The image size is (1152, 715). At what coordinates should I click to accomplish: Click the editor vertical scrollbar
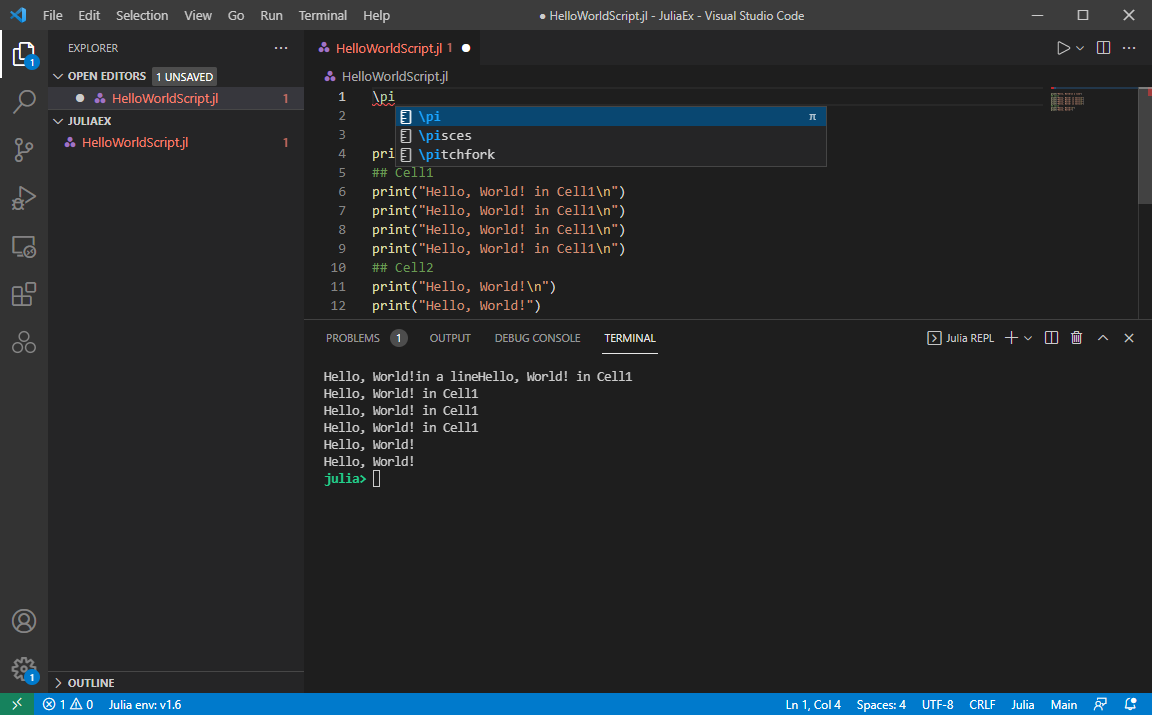pyautogui.click(x=1145, y=147)
